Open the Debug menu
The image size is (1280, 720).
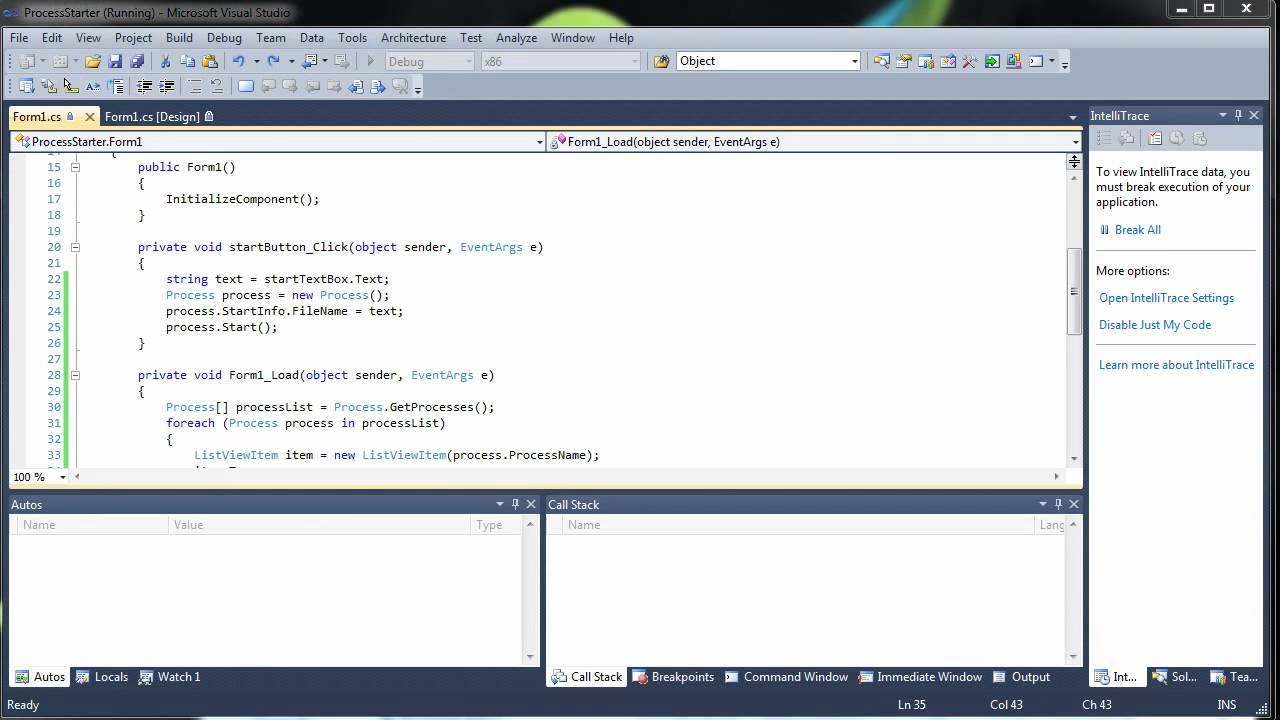pos(224,38)
